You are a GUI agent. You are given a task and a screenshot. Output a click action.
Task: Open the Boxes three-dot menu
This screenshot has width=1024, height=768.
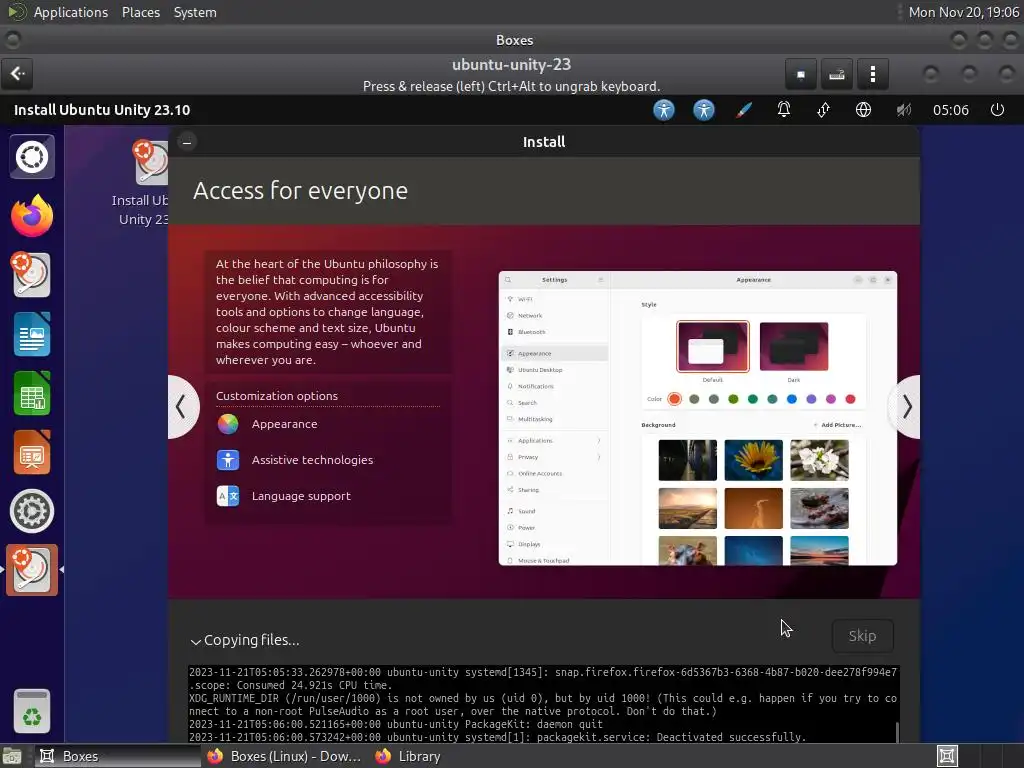[x=872, y=74]
